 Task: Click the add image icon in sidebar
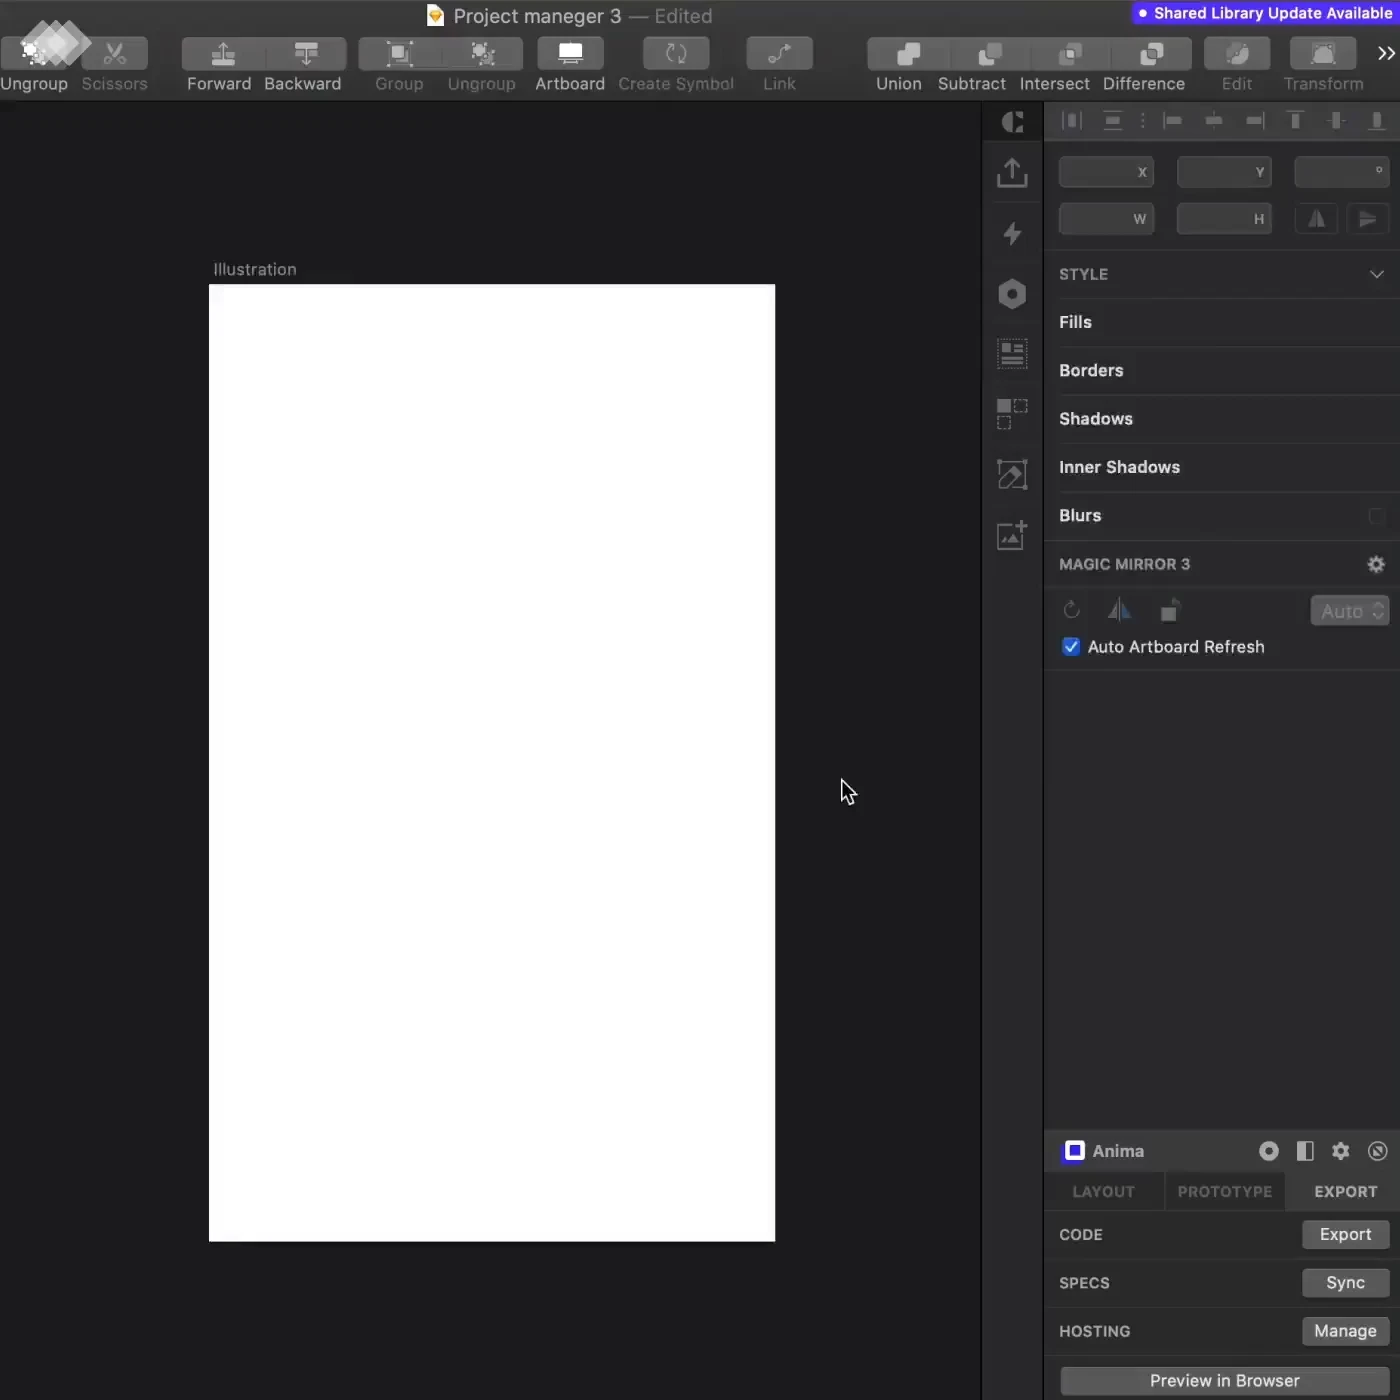(1012, 536)
